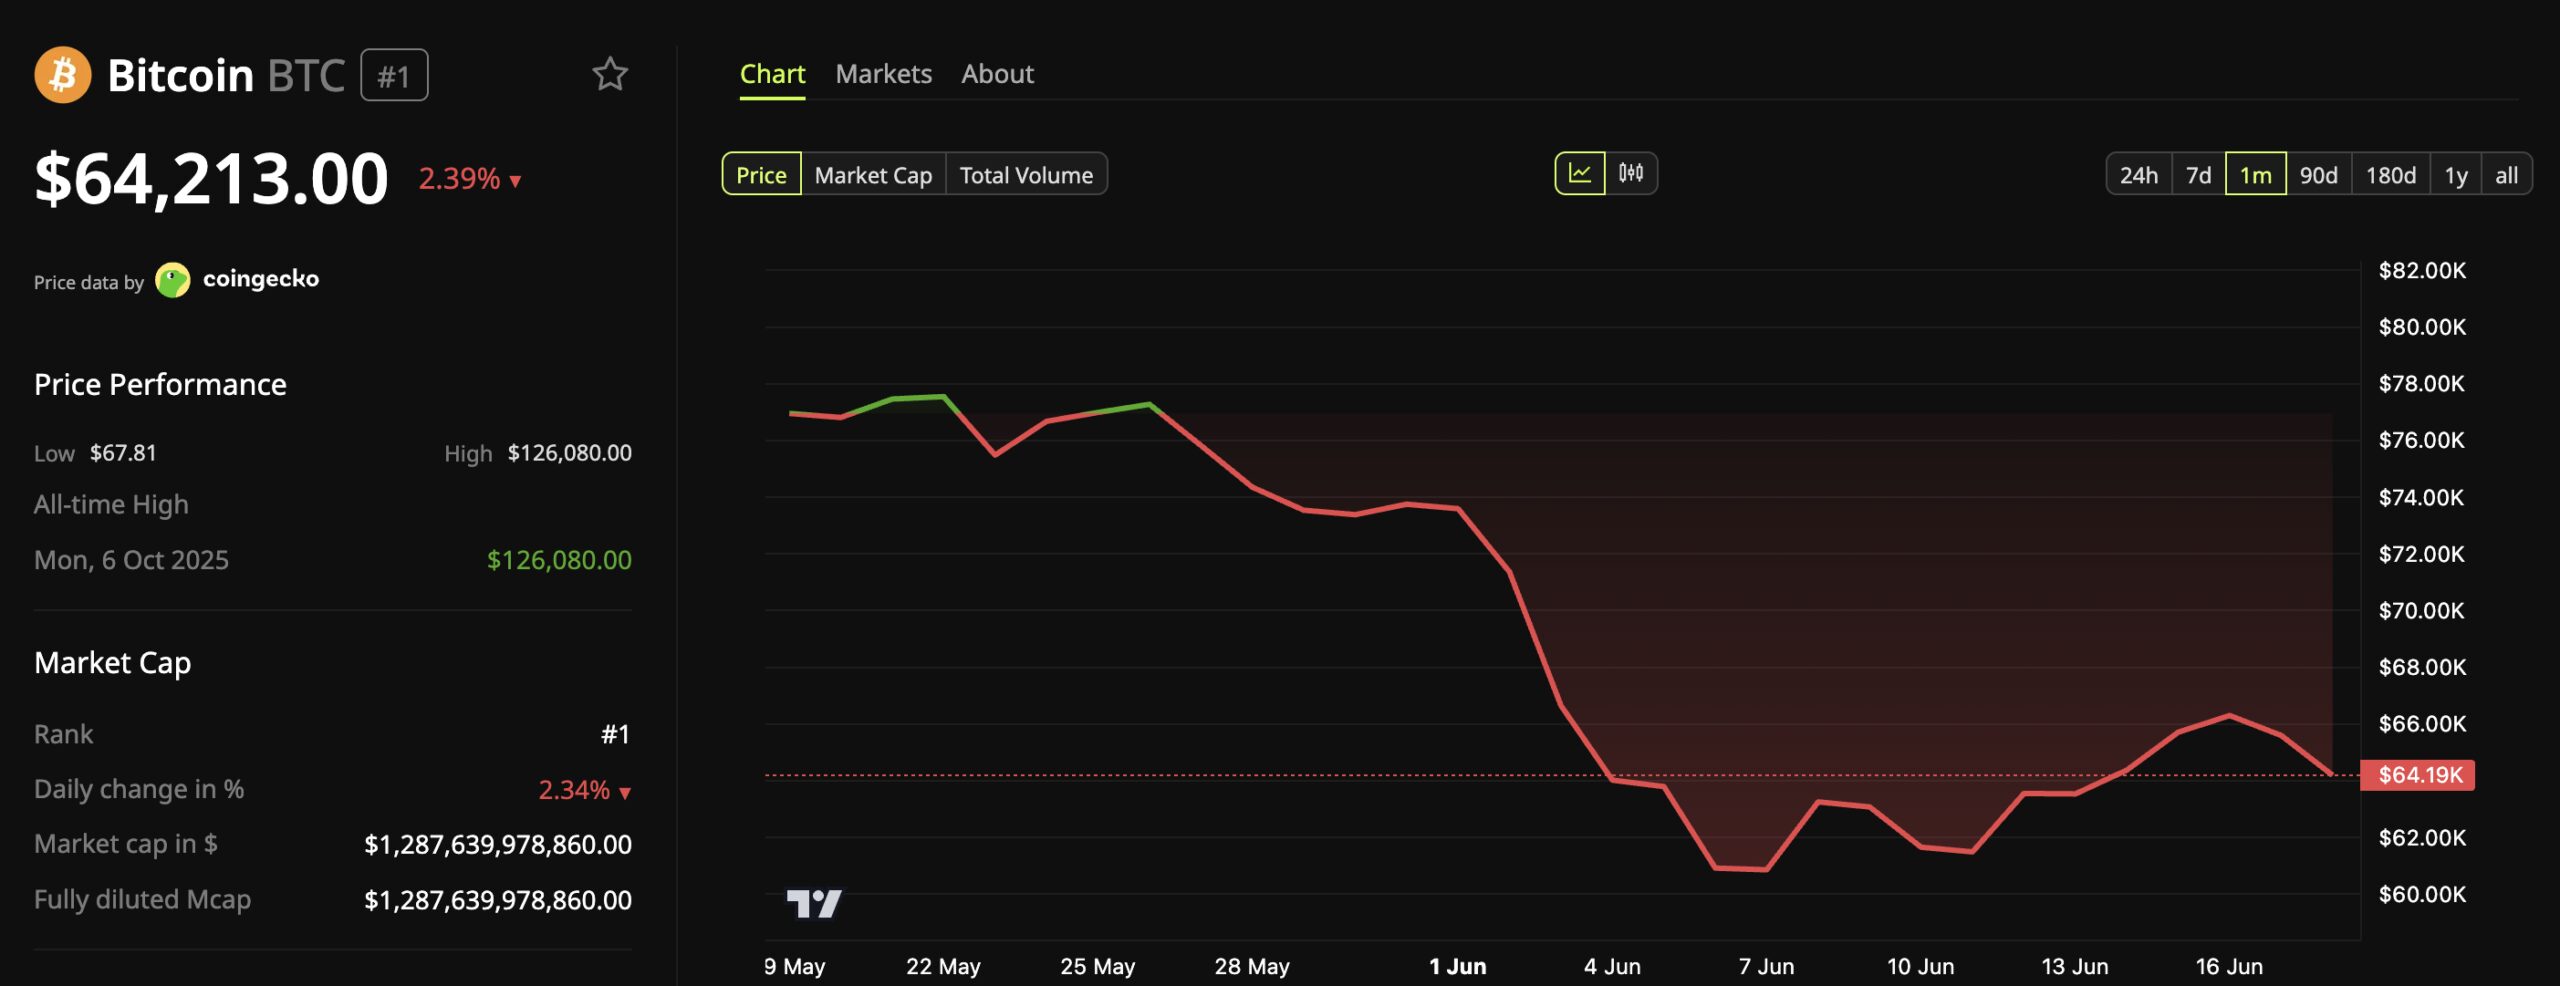Screen dimensions: 2560x986
Task: Click the TradingView logo on chart
Action: pos(814,904)
